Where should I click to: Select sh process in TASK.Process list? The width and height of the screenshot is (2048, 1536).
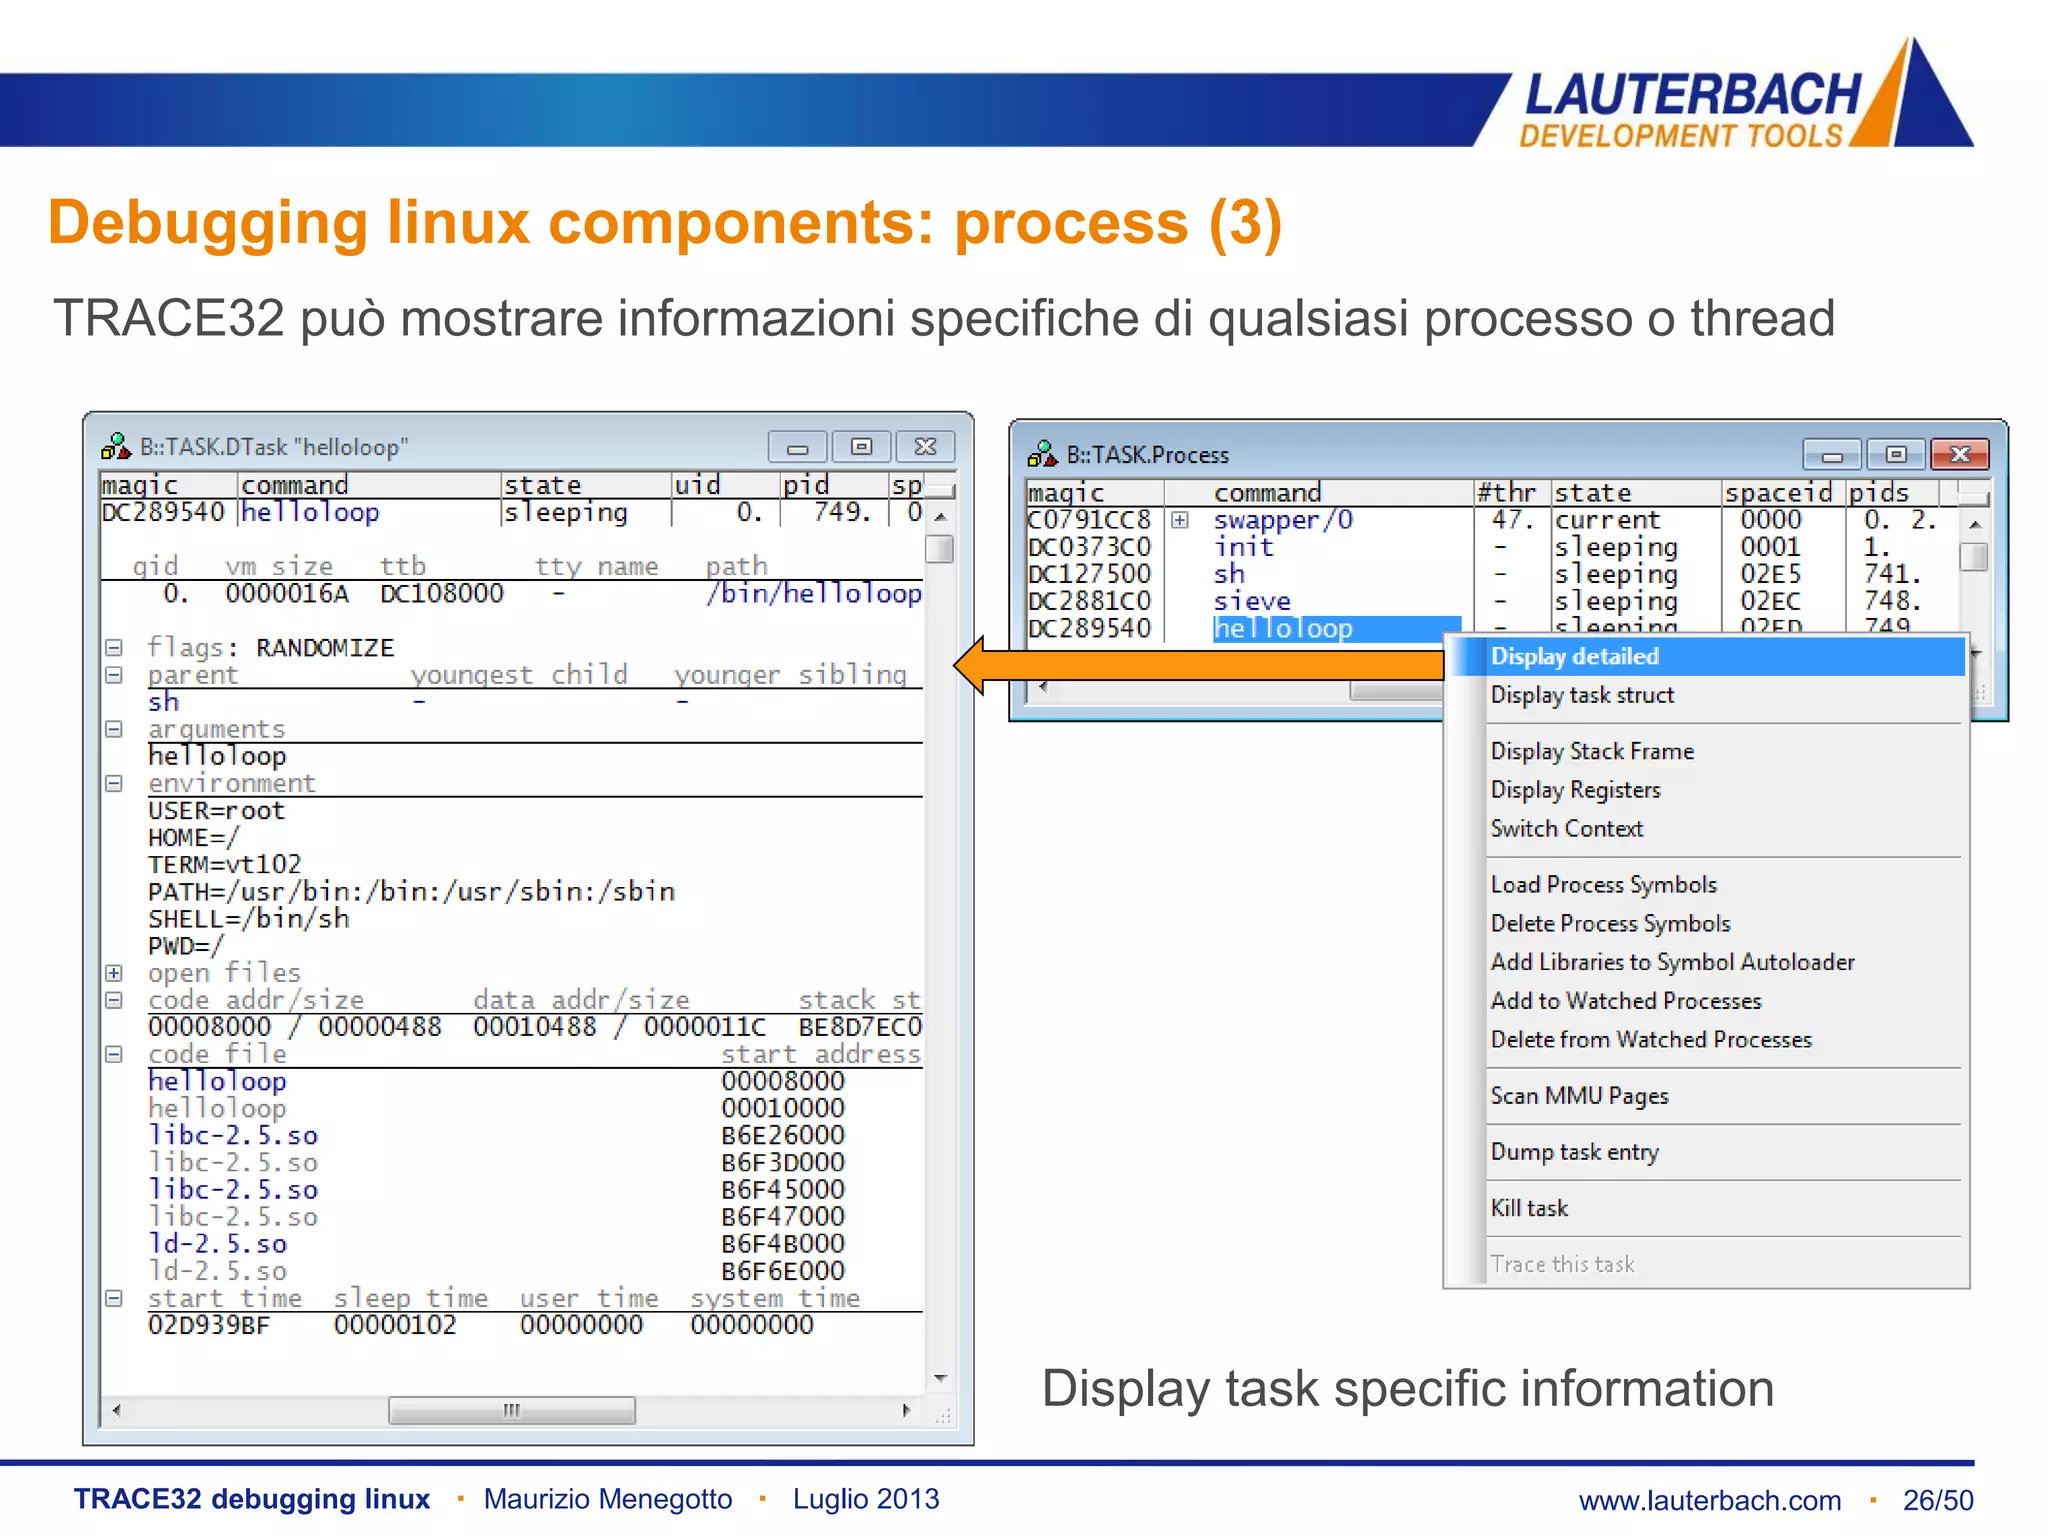1229,574
